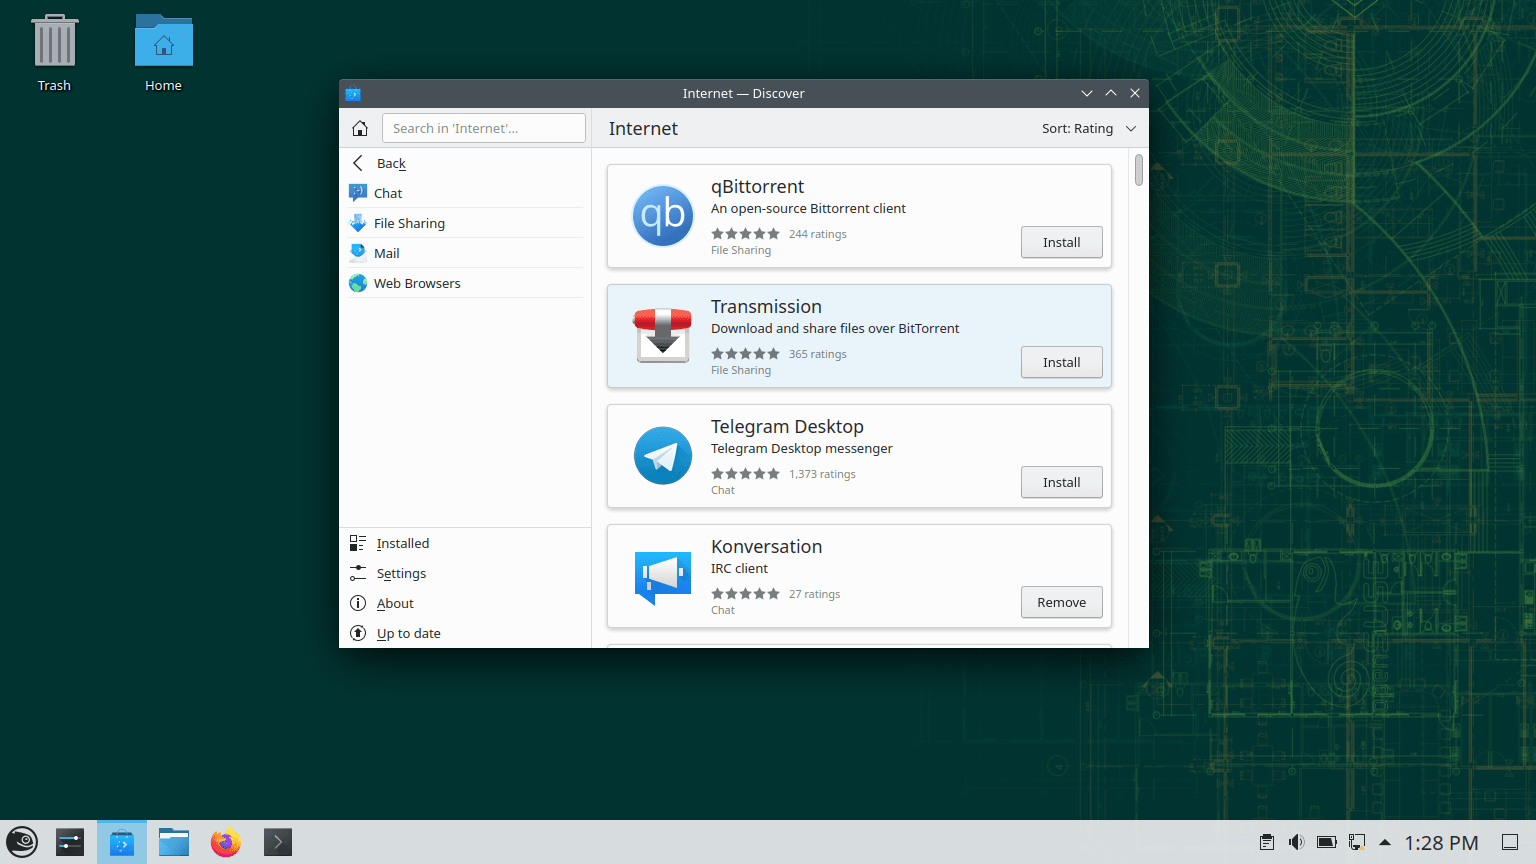Click the Back chevron icon

pyautogui.click(x=358, y=163)
